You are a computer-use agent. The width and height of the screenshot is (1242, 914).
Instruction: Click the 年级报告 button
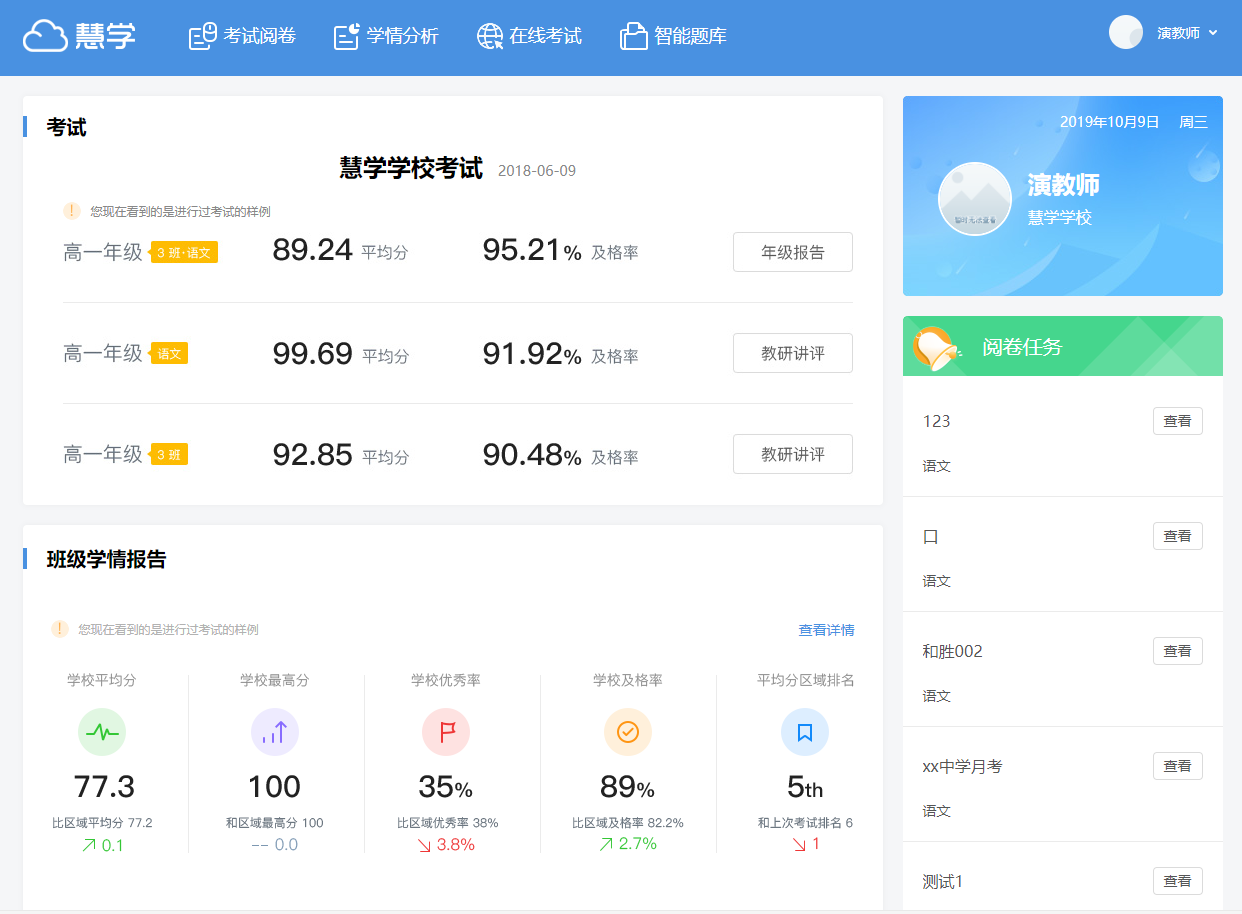793,252
